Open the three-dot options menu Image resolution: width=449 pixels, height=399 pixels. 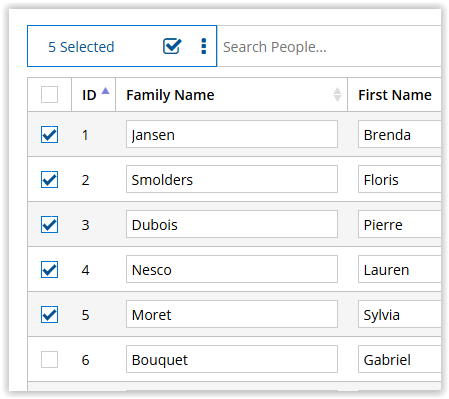[204, 46]
